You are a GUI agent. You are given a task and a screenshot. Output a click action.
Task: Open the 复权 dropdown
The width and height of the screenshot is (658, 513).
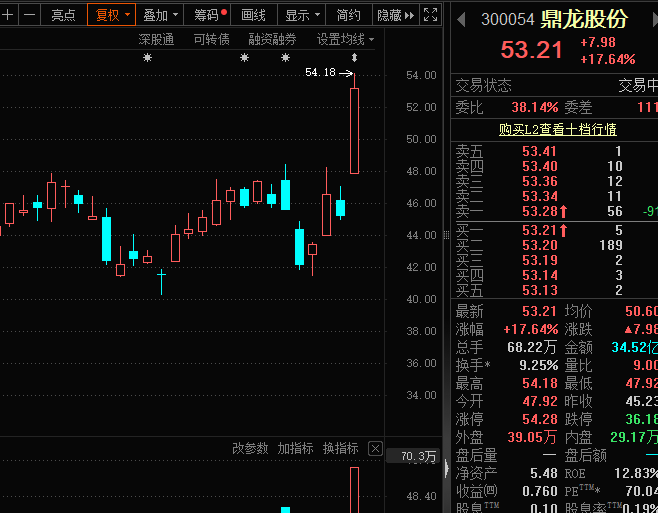point(110,15)
